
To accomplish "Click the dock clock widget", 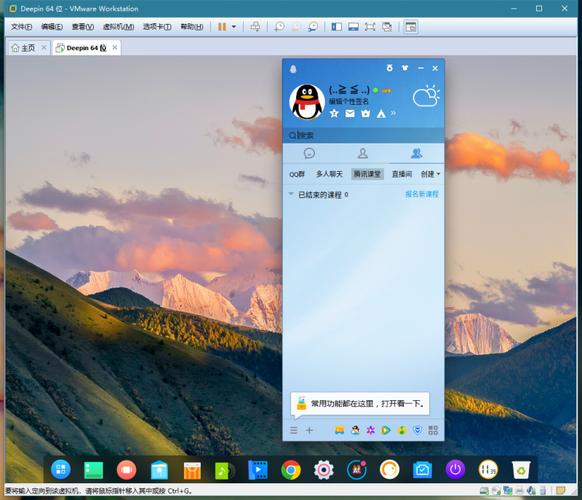I will pyautogui.click(x=488, y=470).
